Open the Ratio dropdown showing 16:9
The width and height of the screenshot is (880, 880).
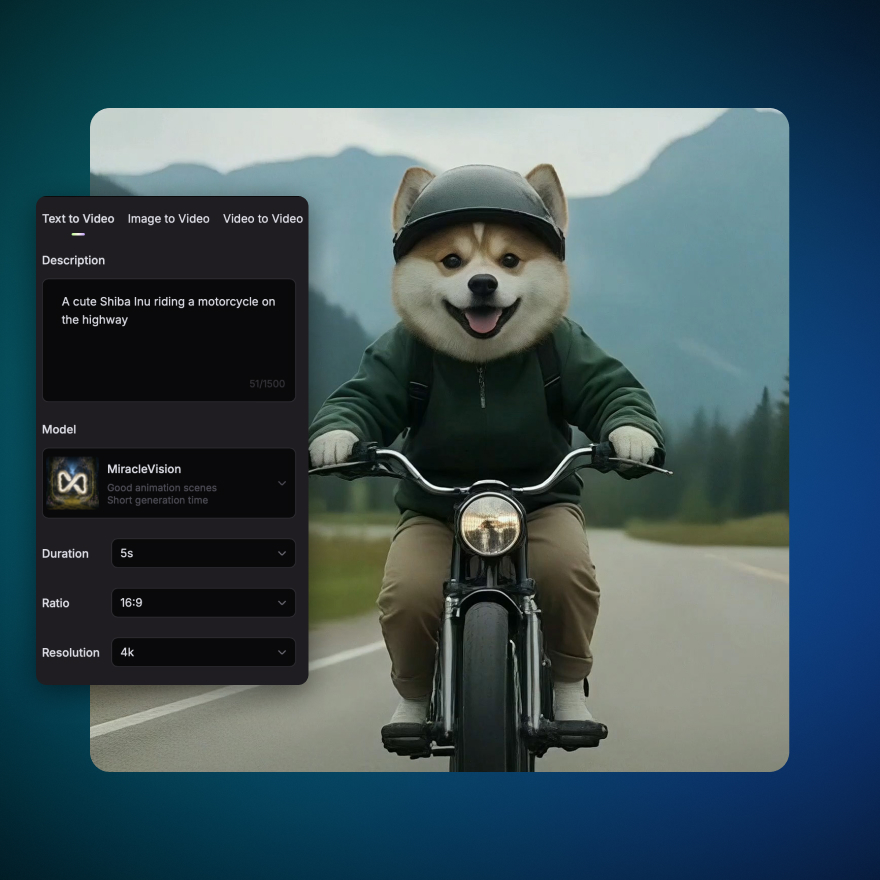pos(203,603)
